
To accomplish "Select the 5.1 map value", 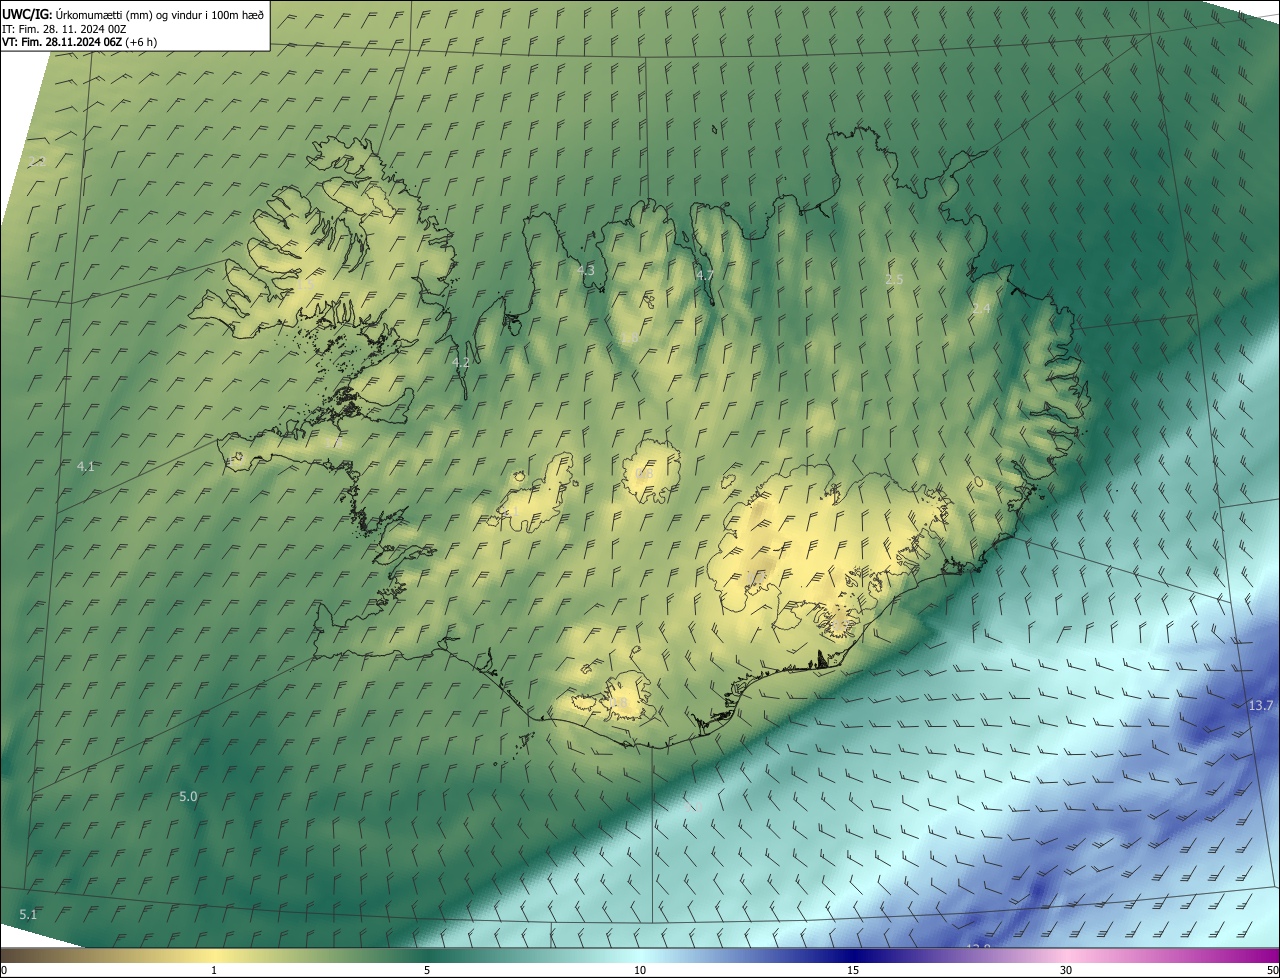I will 28,914.
